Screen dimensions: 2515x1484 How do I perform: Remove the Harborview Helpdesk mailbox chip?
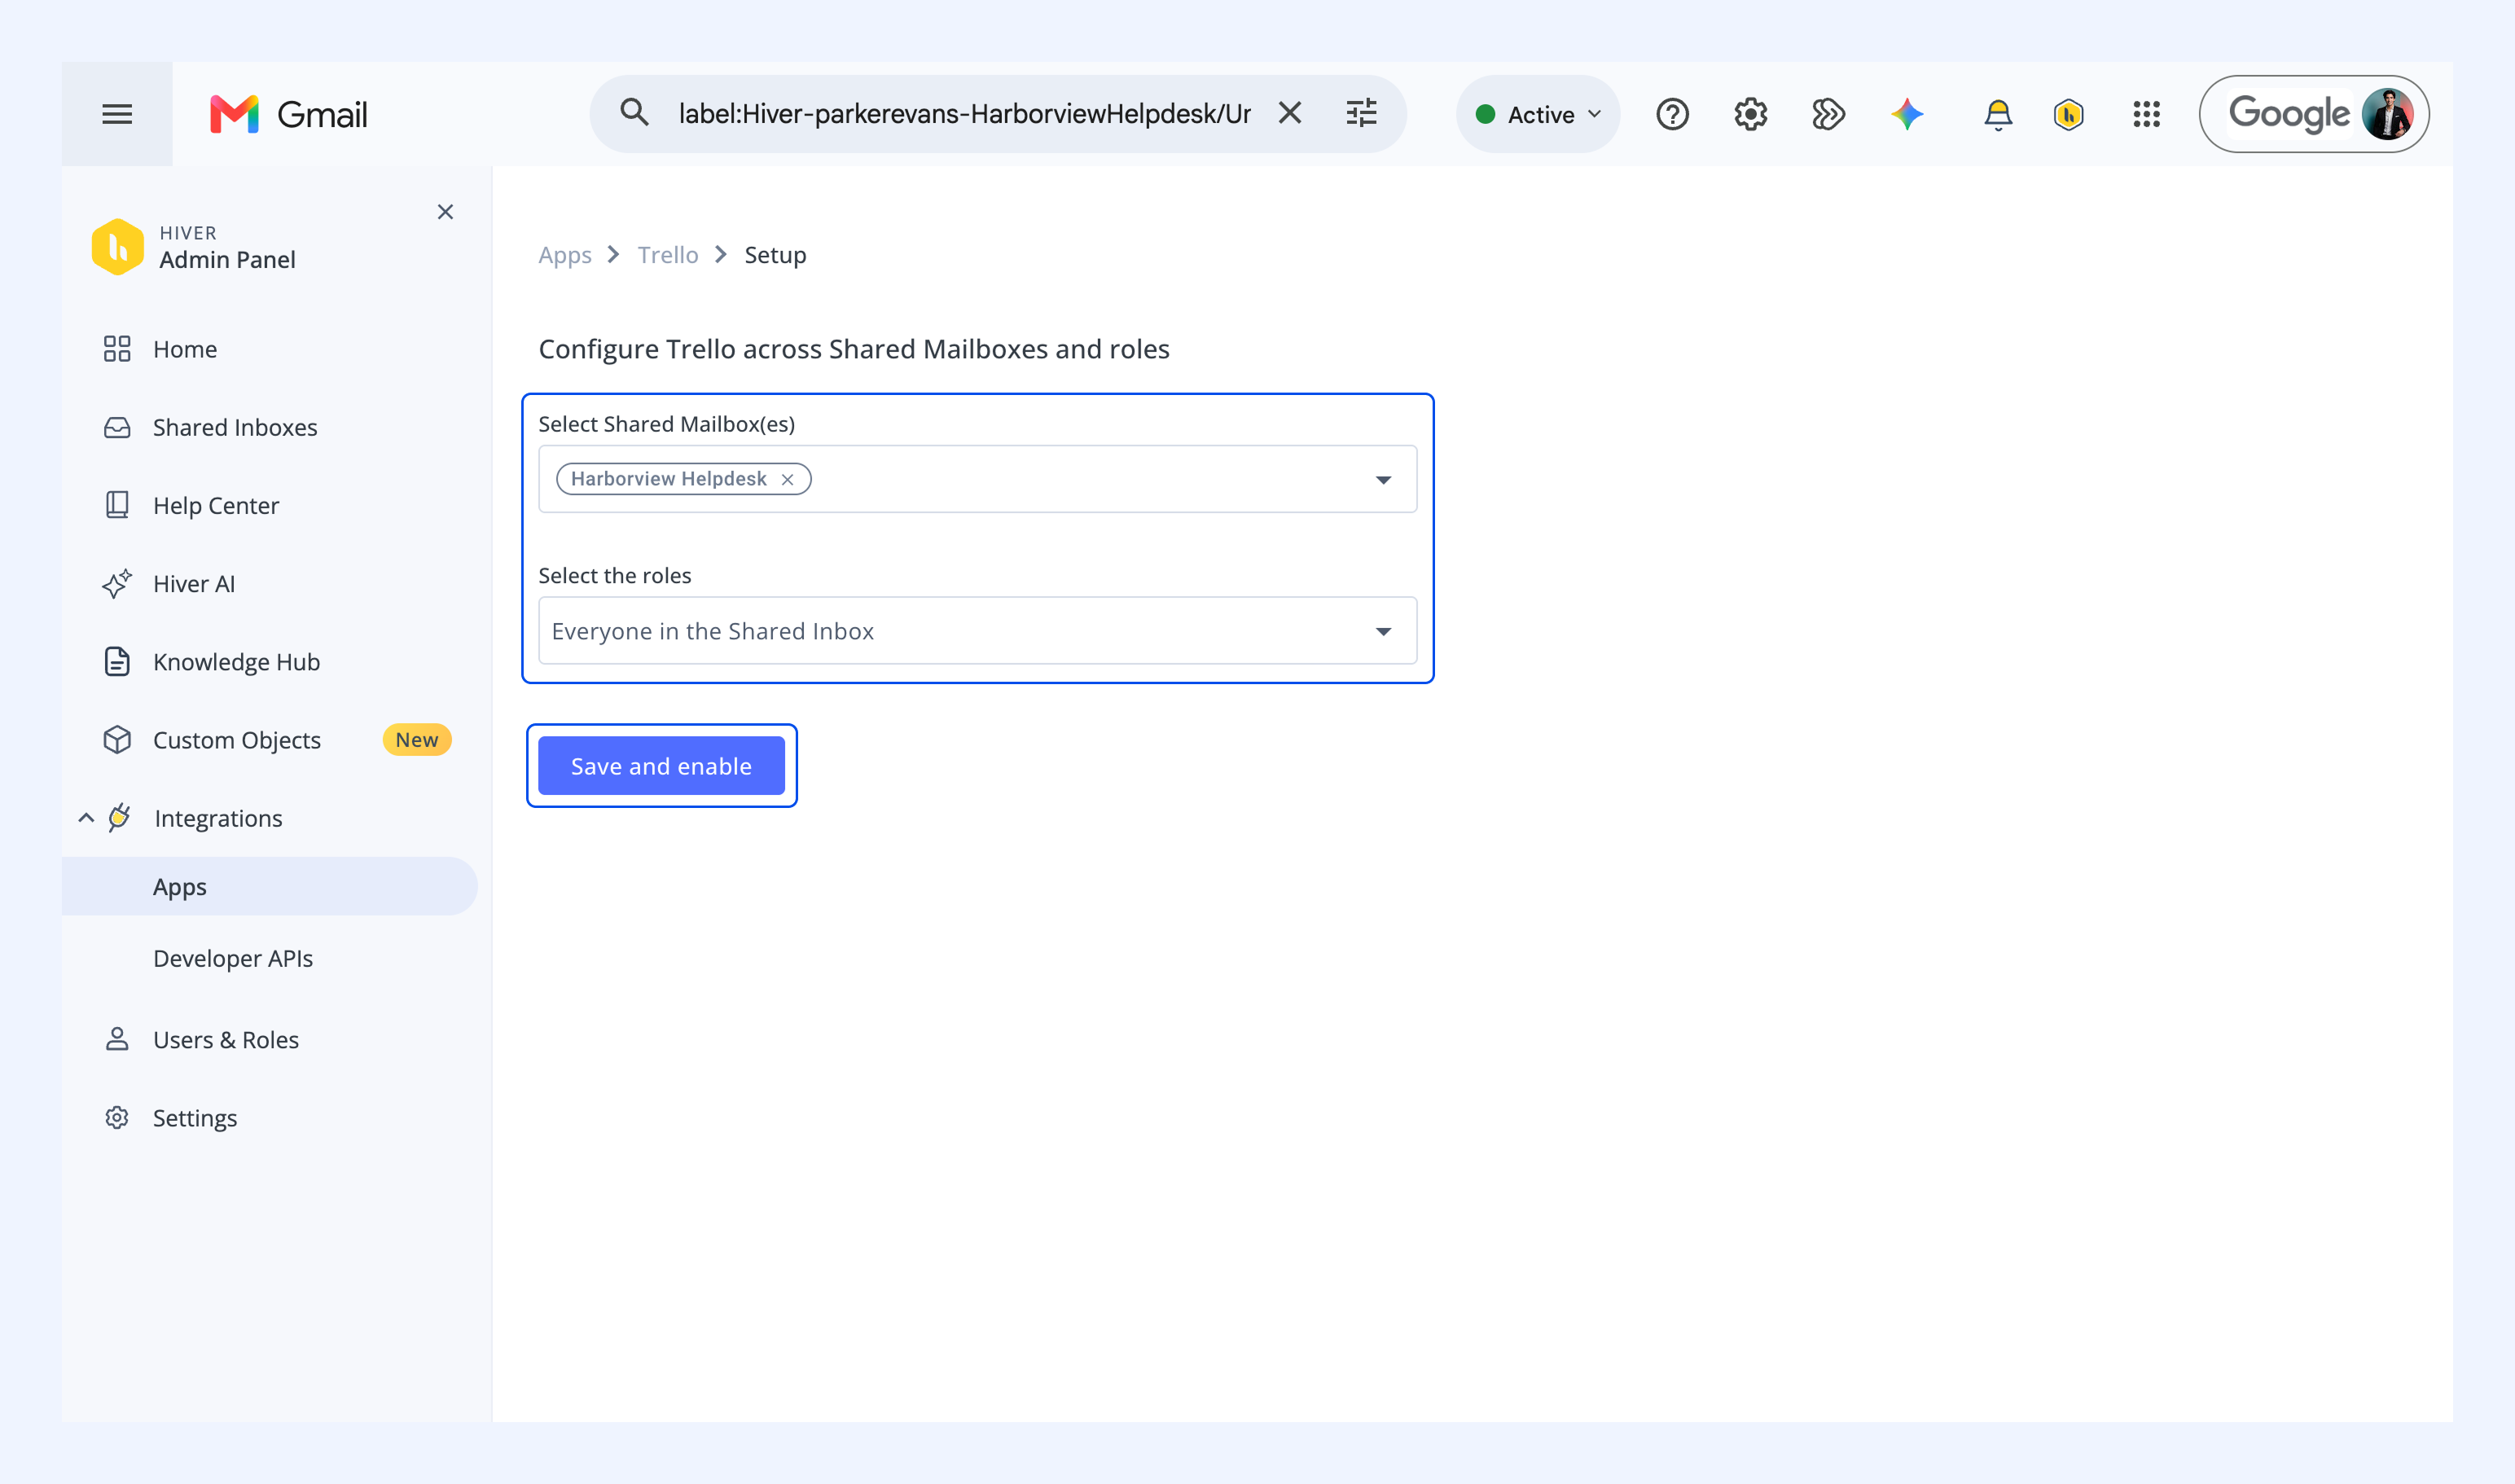[x=788, y=480]
